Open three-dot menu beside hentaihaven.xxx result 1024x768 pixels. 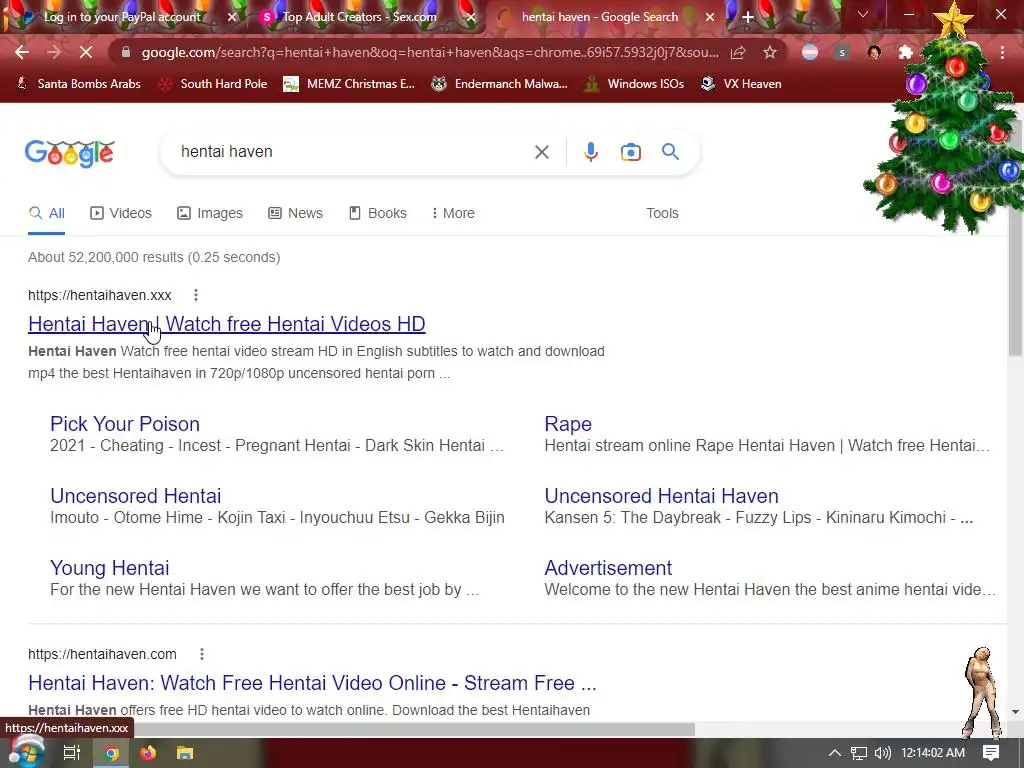coord(196,295)
